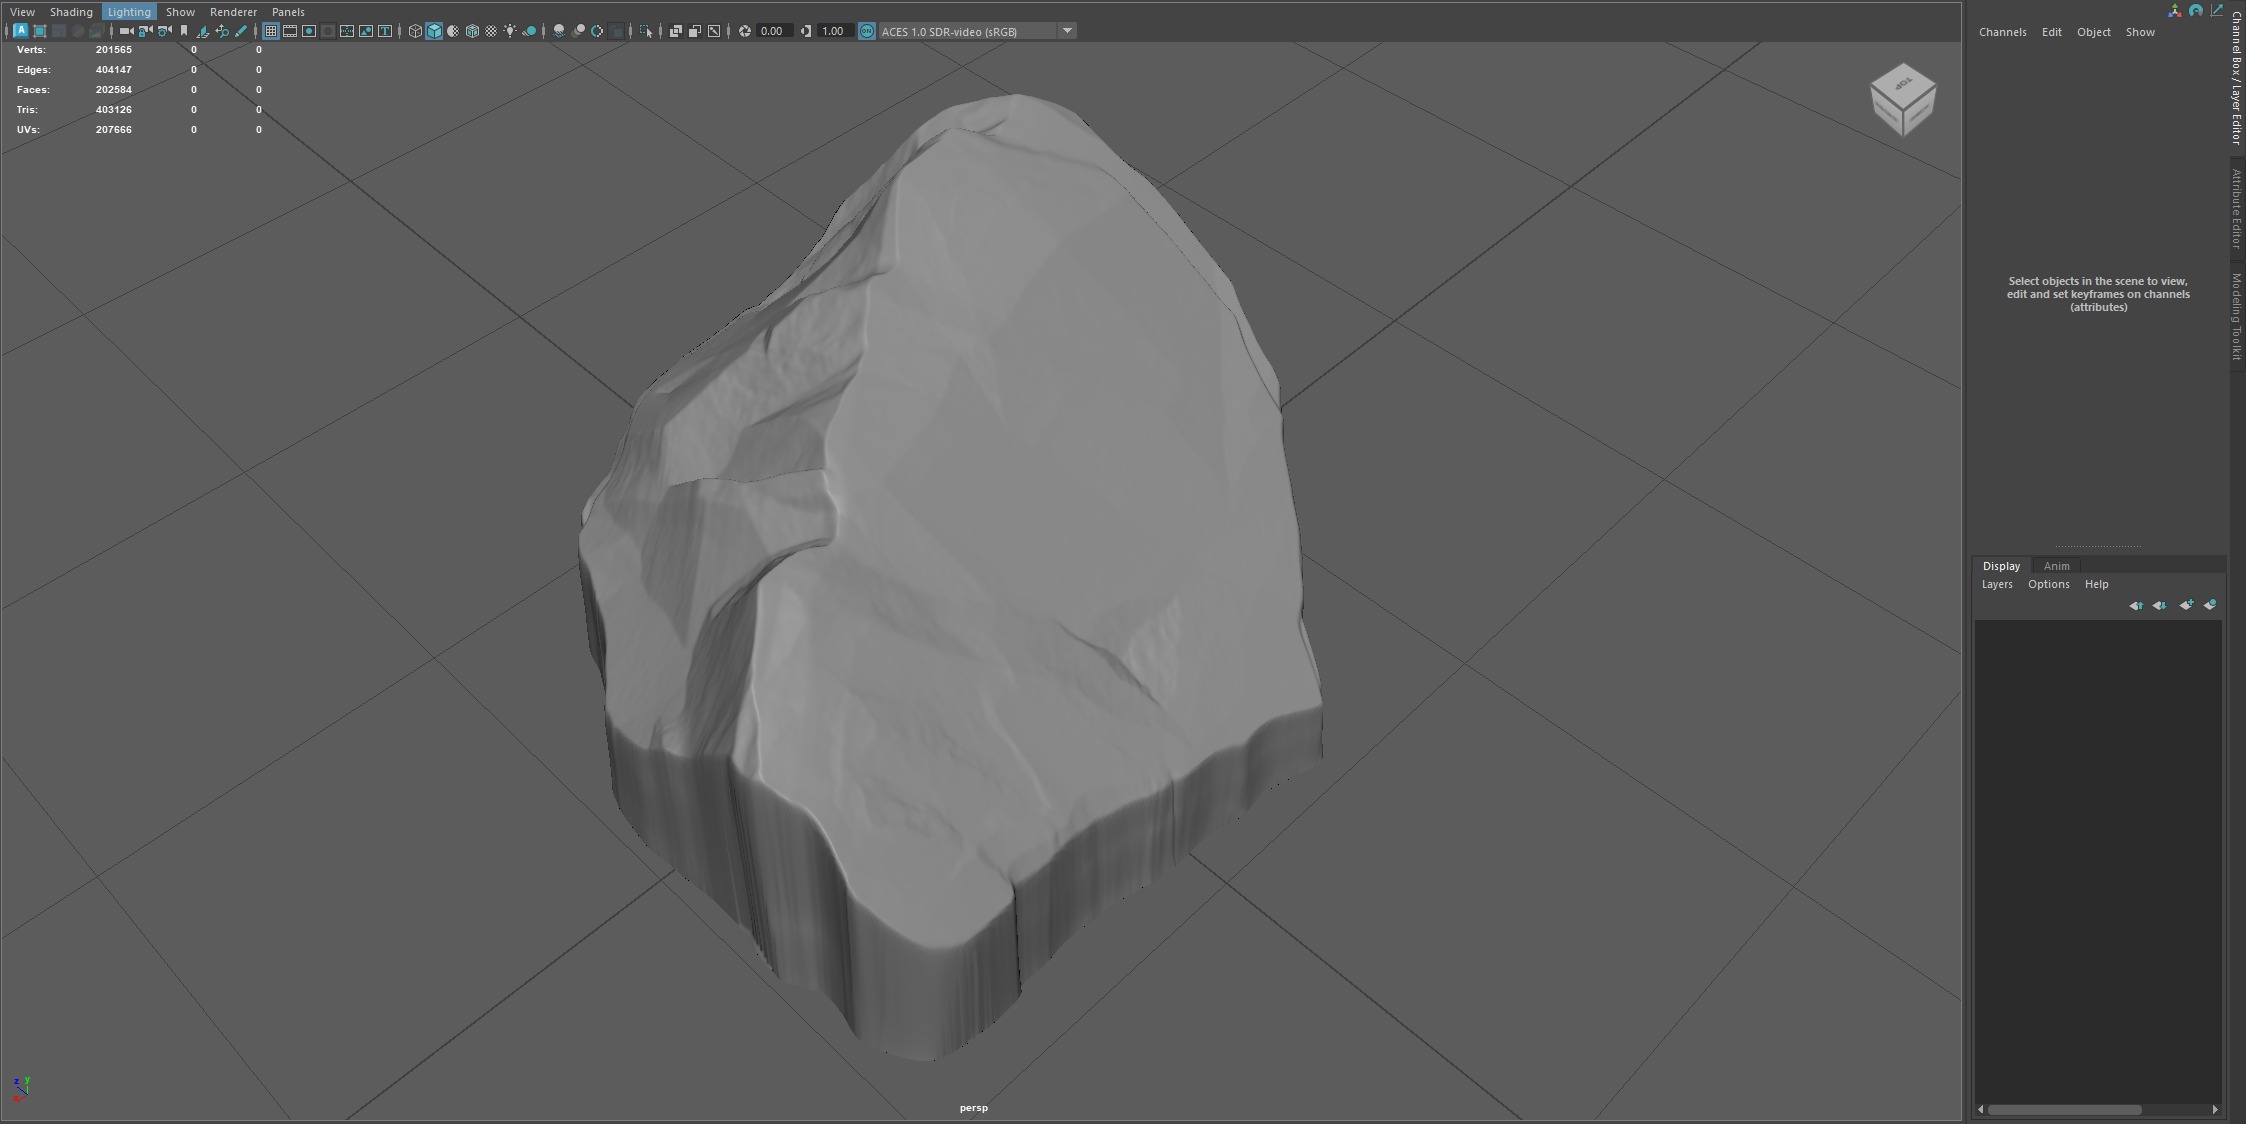This screenshot has height=1124, width=2246.
Task: Create new layer from selected objects
Action: coord(2210,605)
